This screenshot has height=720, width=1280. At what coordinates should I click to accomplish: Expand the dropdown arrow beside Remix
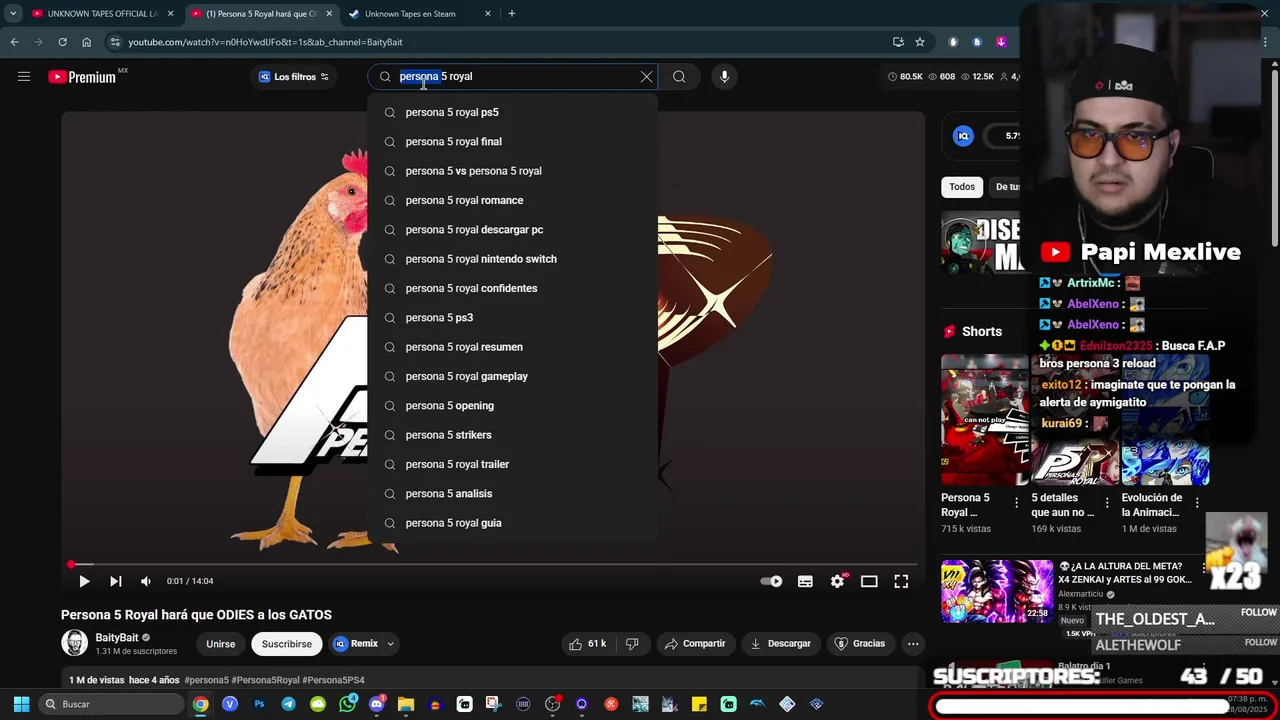pyautogui.click(x=391, y=644)
